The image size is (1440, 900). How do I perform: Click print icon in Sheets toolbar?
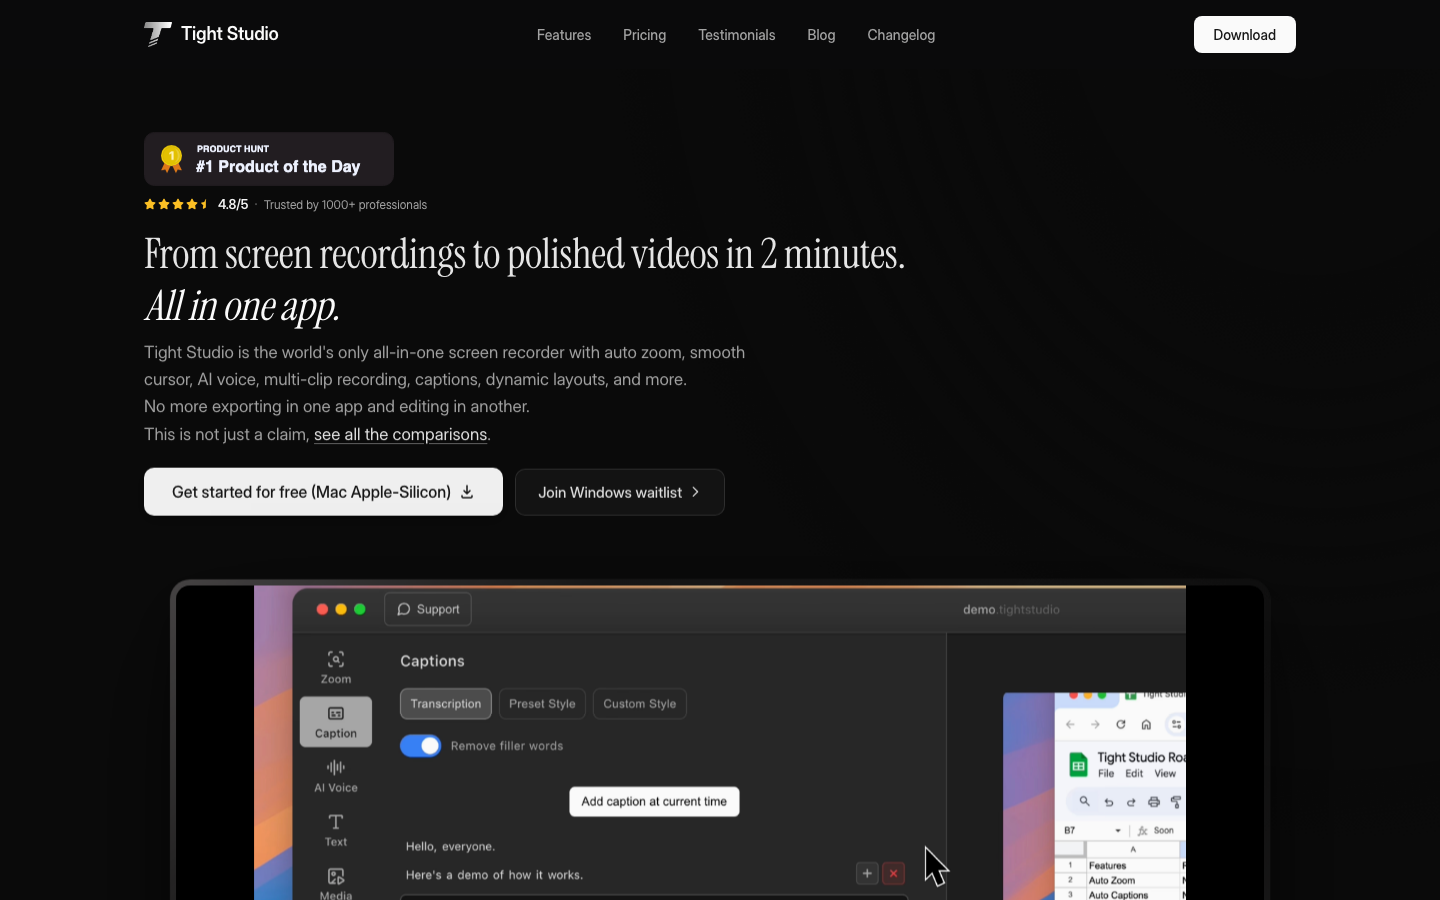(1154, 802)
